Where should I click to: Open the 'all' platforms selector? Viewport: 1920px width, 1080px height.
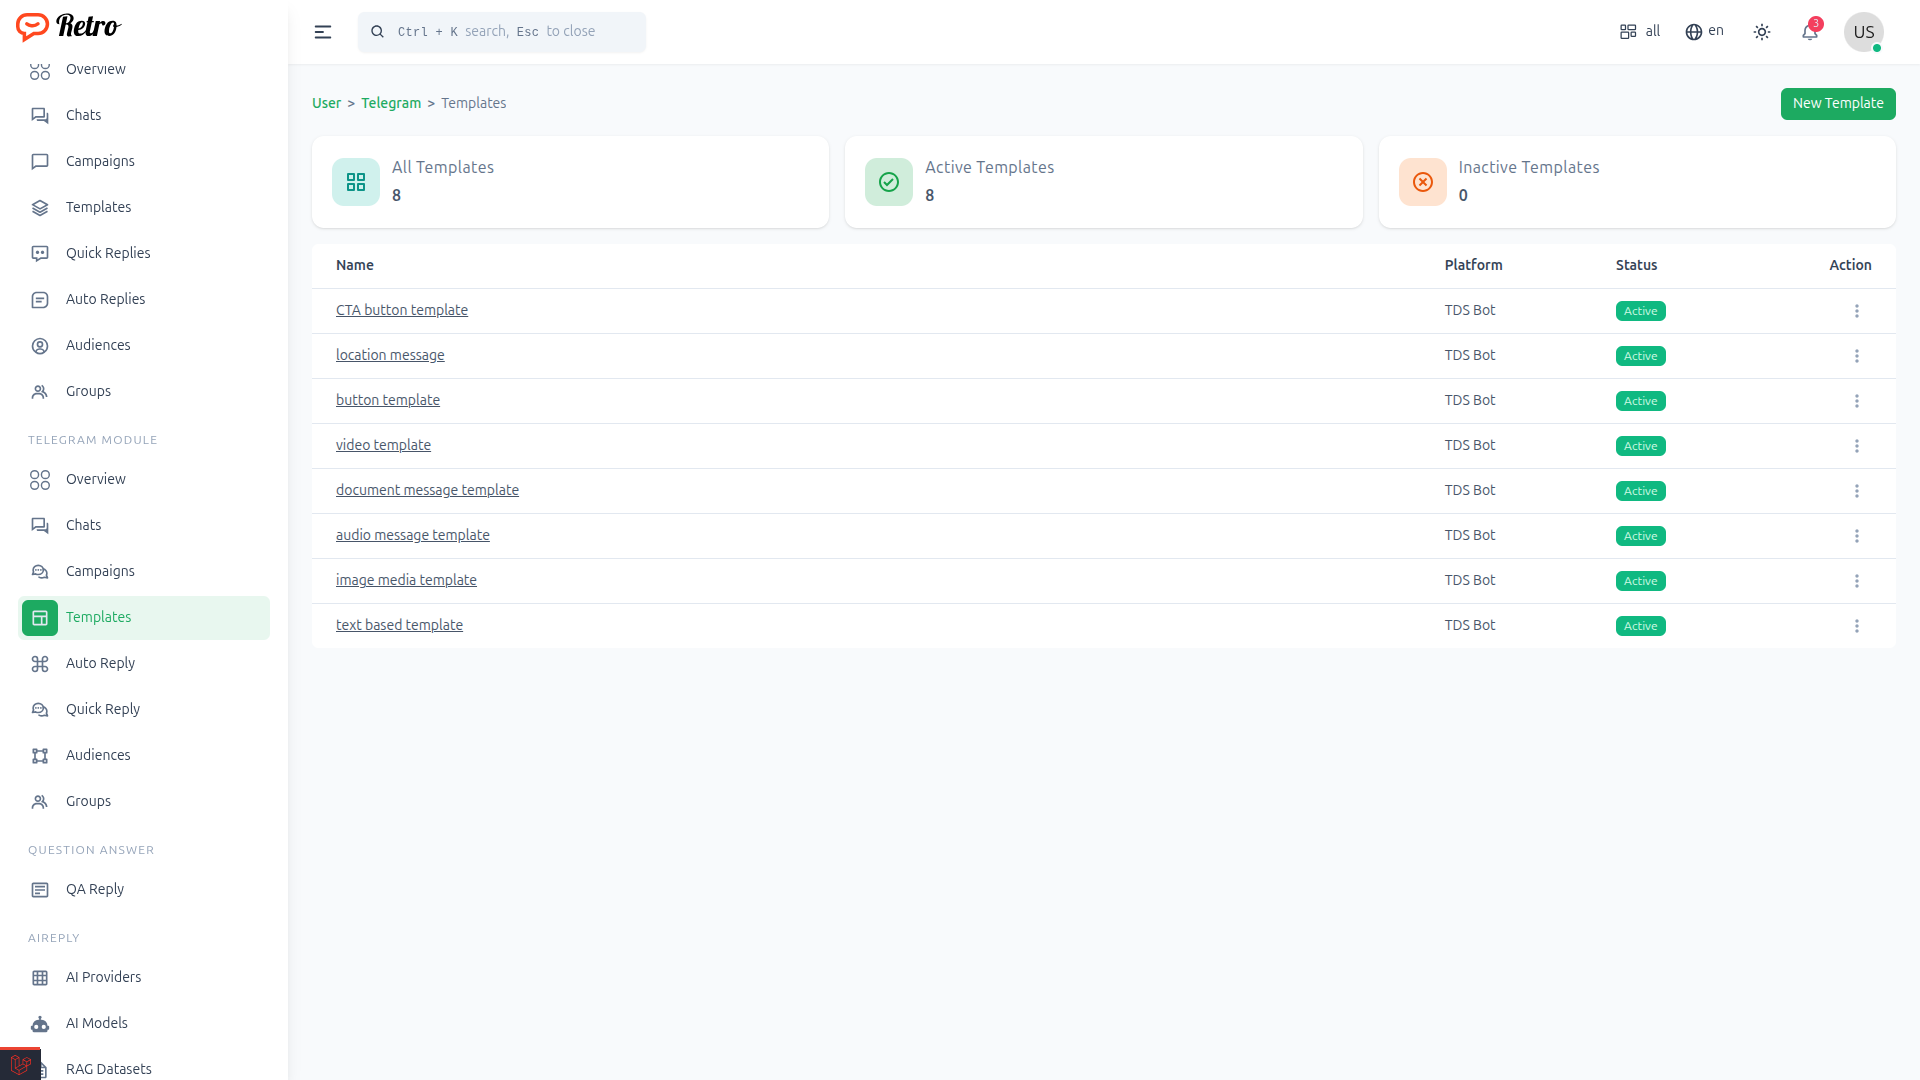click(x=1640, y=31)
